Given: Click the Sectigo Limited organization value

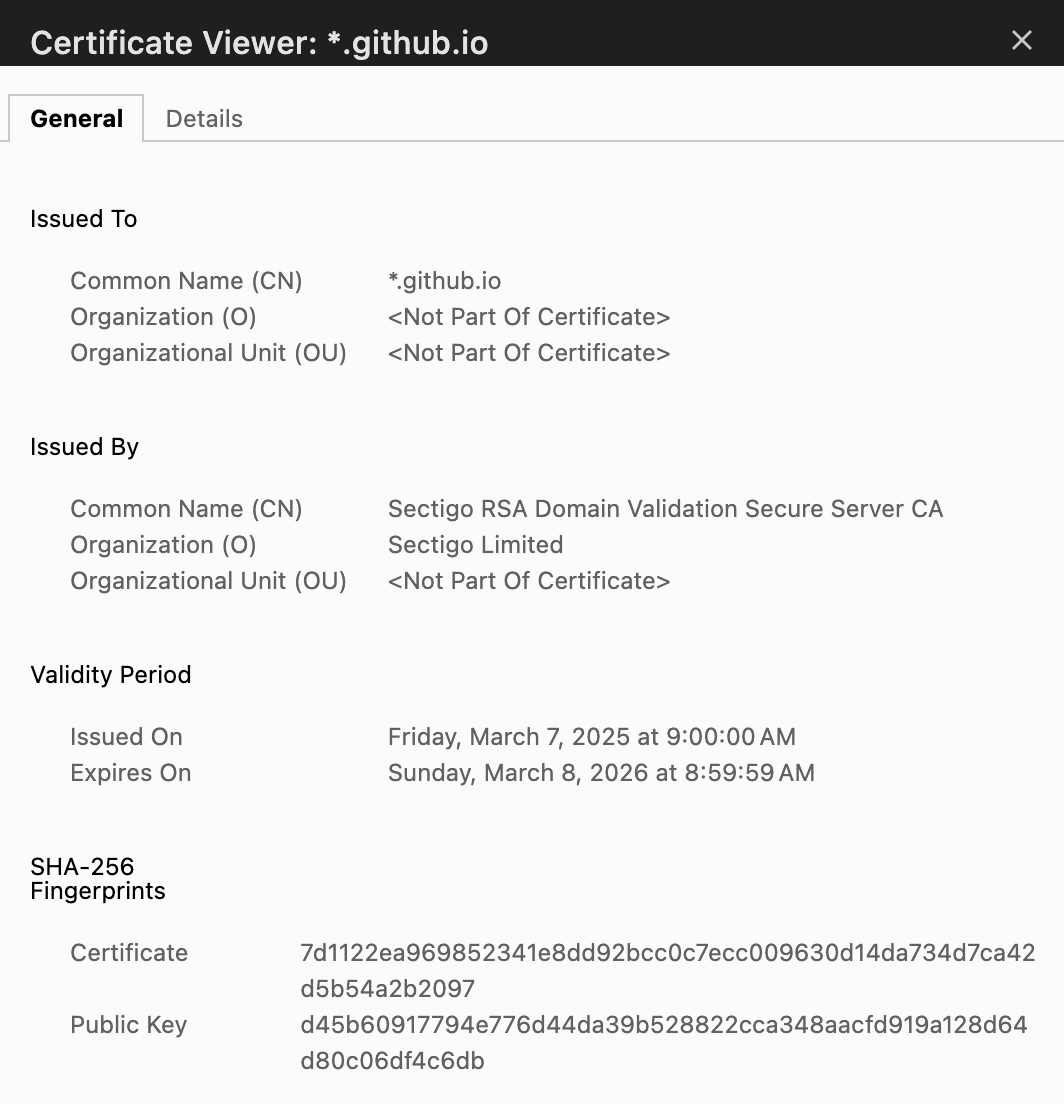Looking at the screenshot, I should [x=475, y=545].
